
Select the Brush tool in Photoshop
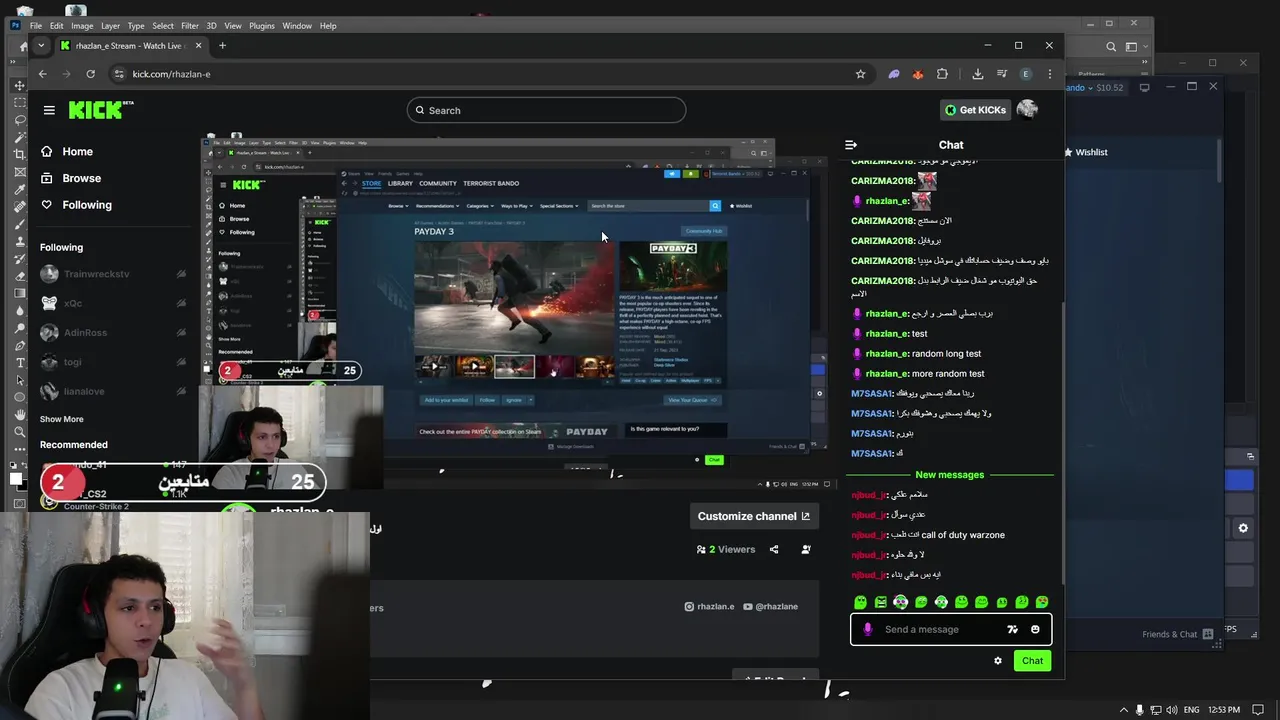[x=20, y=224]
